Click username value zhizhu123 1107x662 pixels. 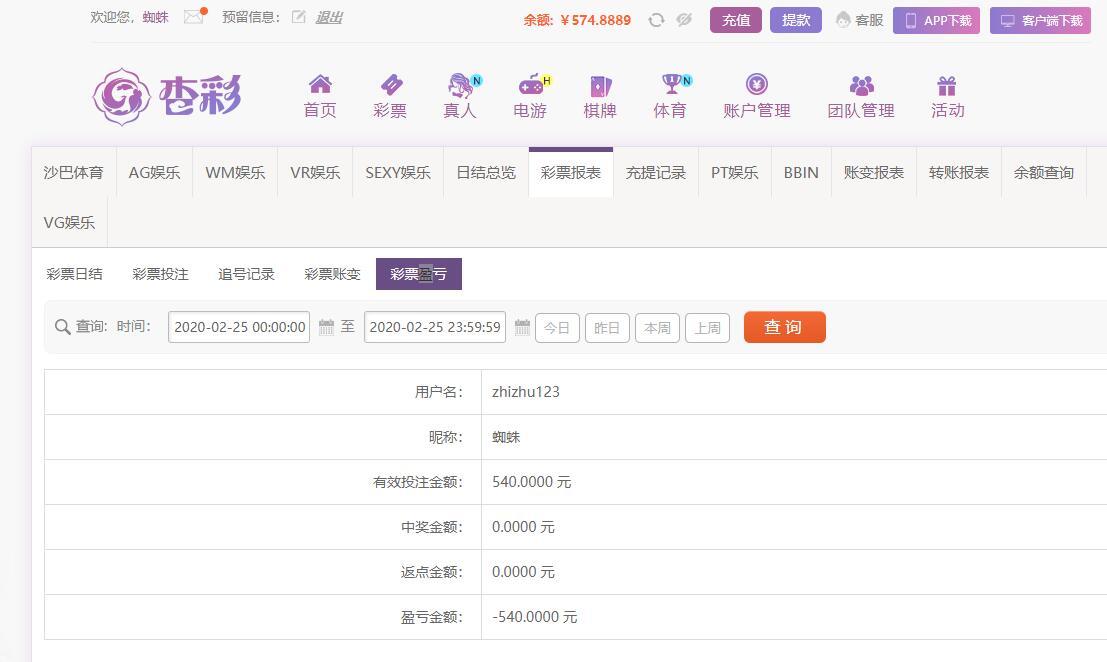pos(526,392)
